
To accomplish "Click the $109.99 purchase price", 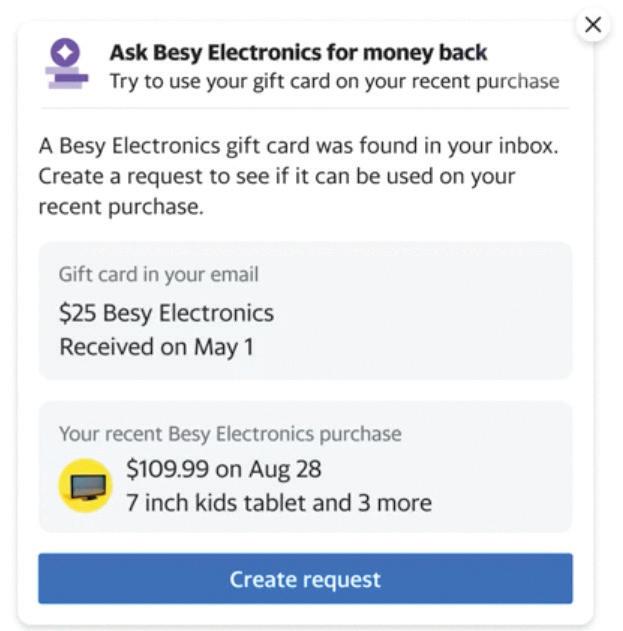I will click(x=163, y=468).
